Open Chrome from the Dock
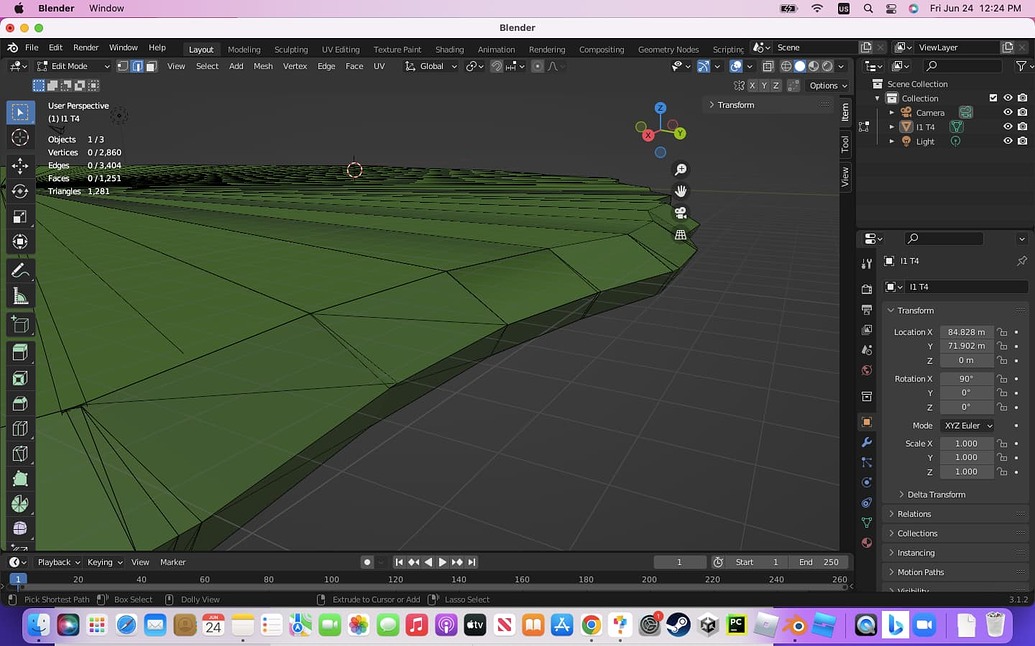 [x=591, y=624]
